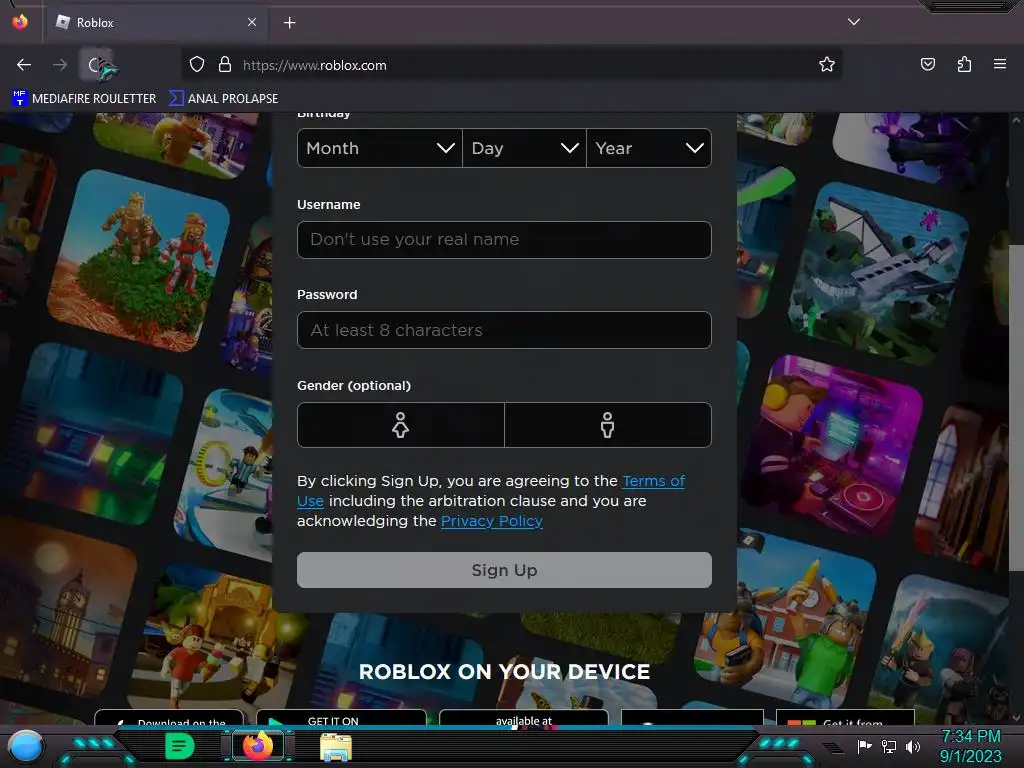This screenshot has width=1024, height=768.
Task: Click the DJ with headphones game thumbnail
Action: coord(835,445)
